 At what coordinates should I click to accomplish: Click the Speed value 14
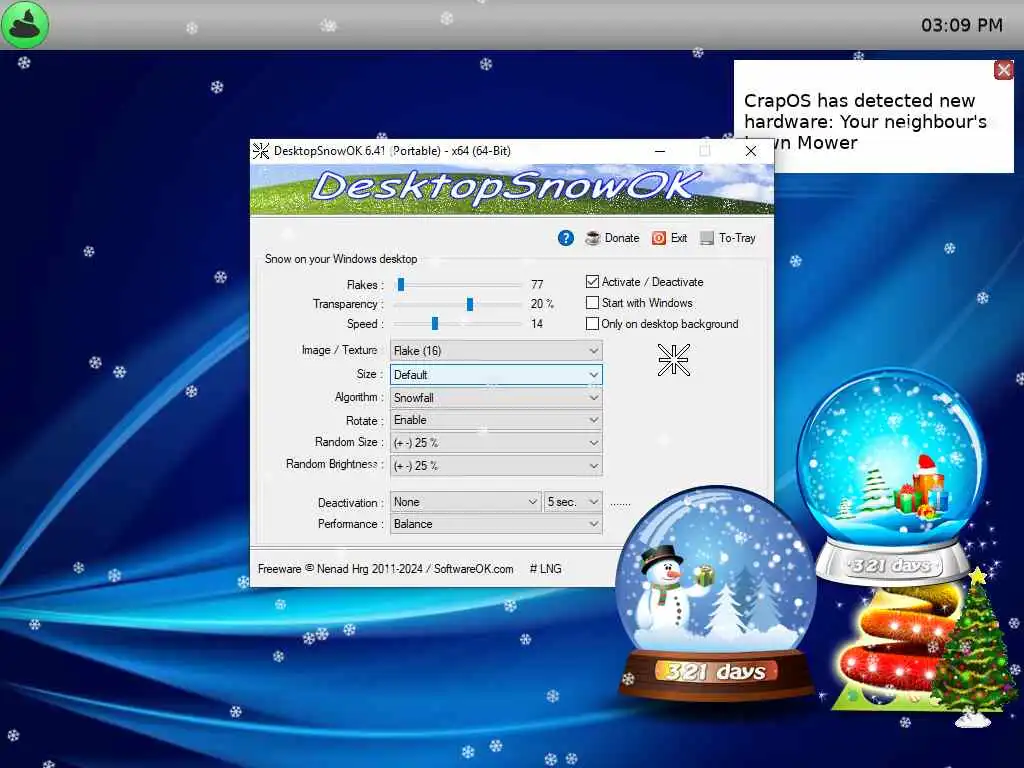click(537, 323)
